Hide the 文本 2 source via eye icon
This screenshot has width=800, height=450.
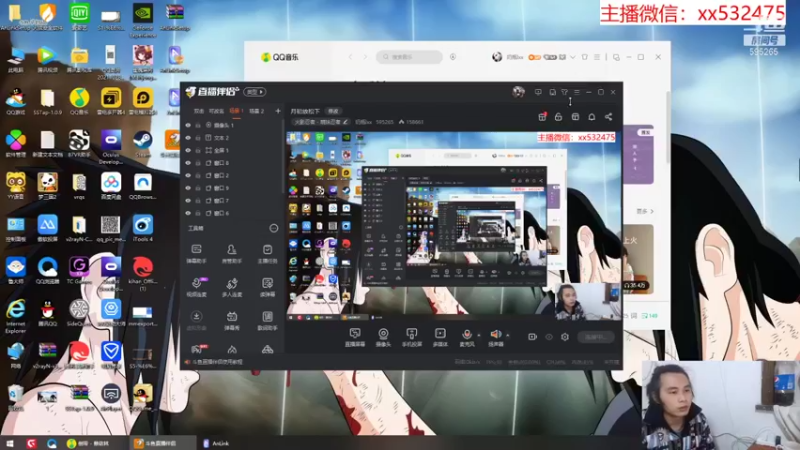pyautogui.click(x=188, y=138)
